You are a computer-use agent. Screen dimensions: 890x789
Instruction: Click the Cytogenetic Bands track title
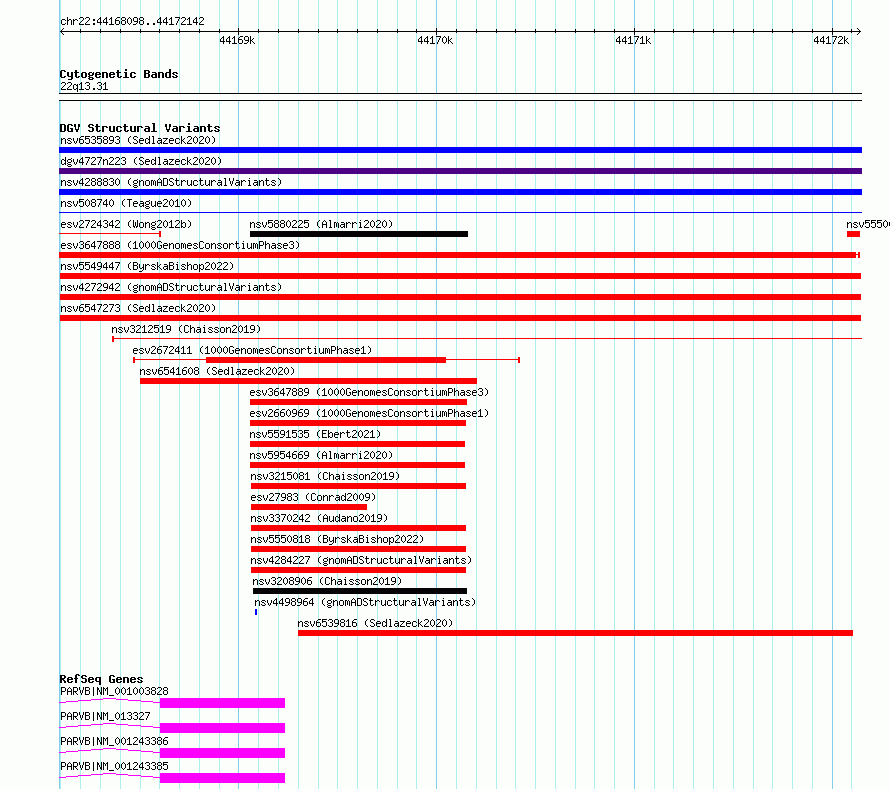pyautogui.click(x=119, y=74)
